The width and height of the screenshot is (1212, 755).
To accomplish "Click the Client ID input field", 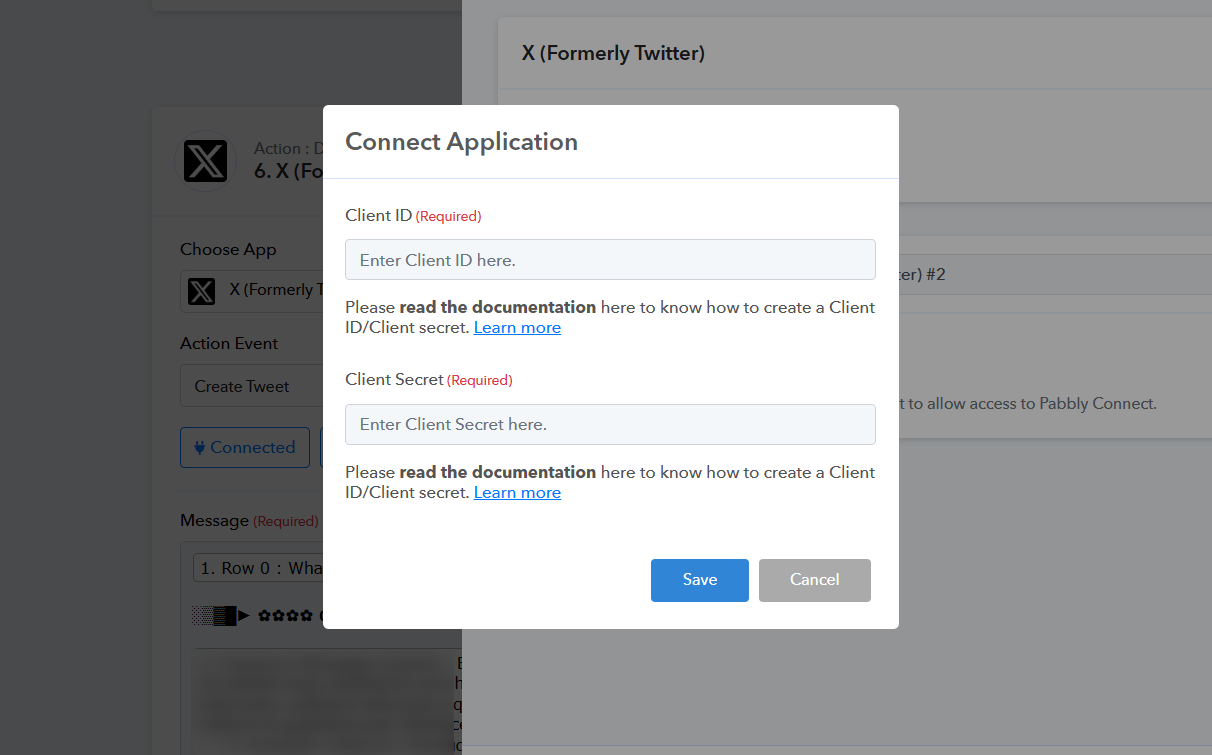I will click(x=610, y=259).
